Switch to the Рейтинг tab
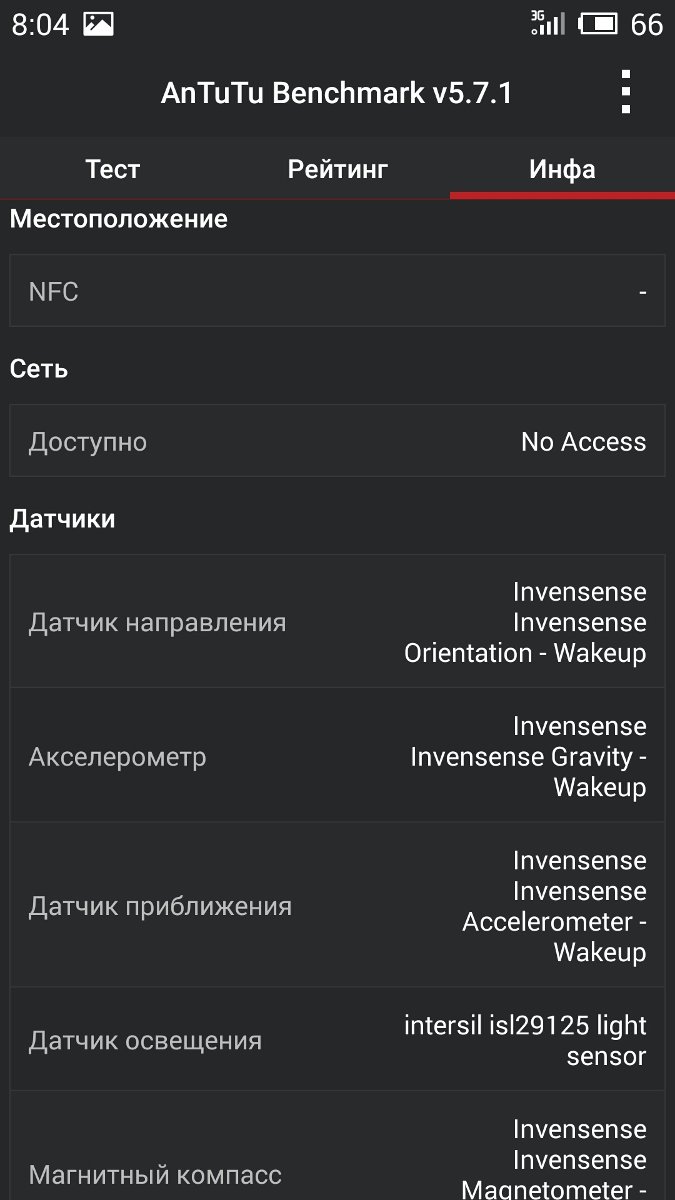Viewport: 675px width, 1200px height. [x=338, y=169]
